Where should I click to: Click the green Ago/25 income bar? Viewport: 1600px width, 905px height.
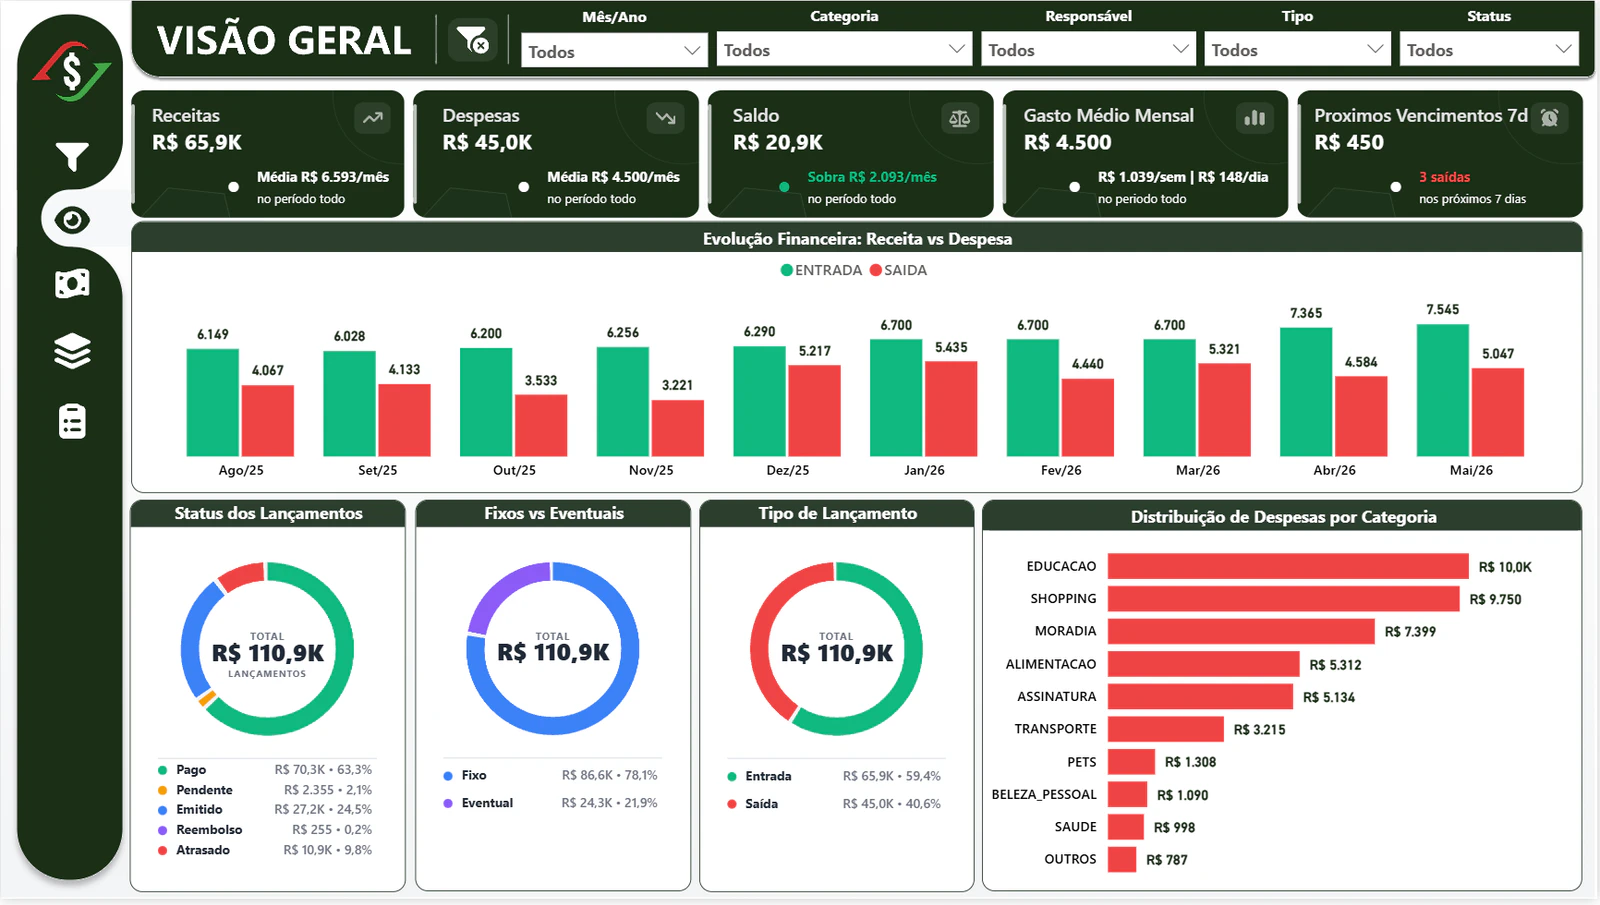213,402
